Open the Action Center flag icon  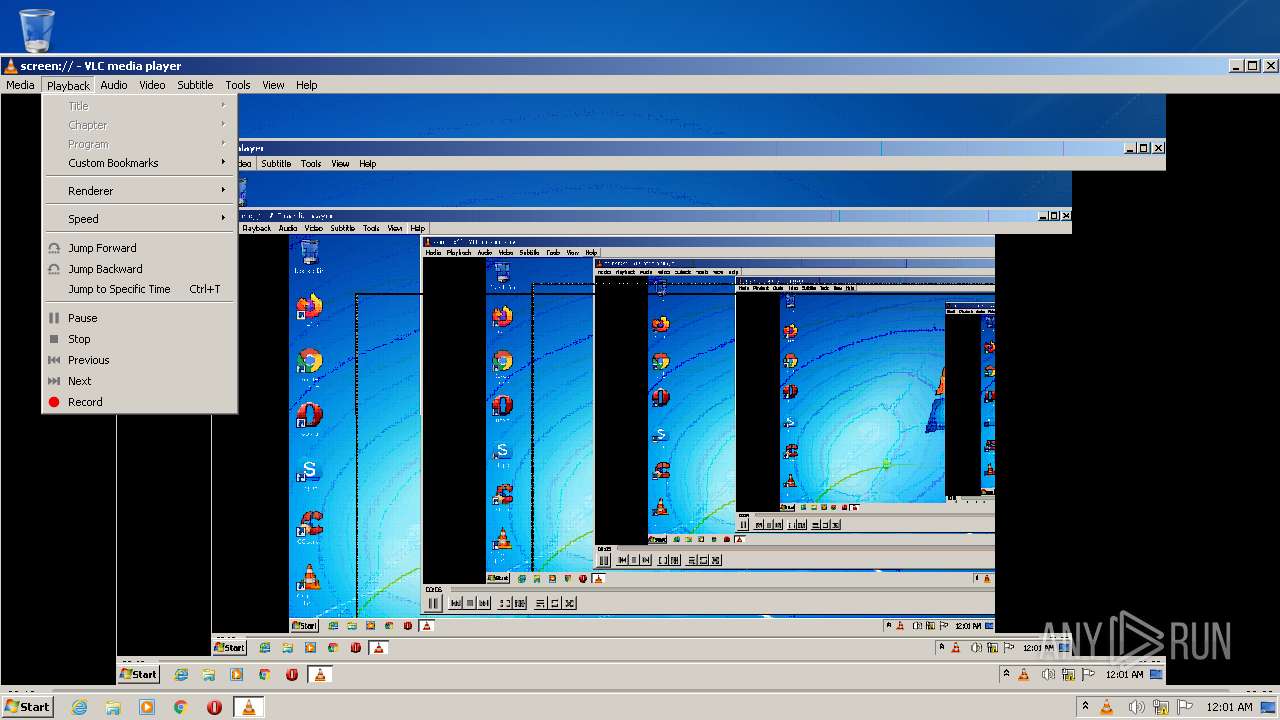[1185, 707]
